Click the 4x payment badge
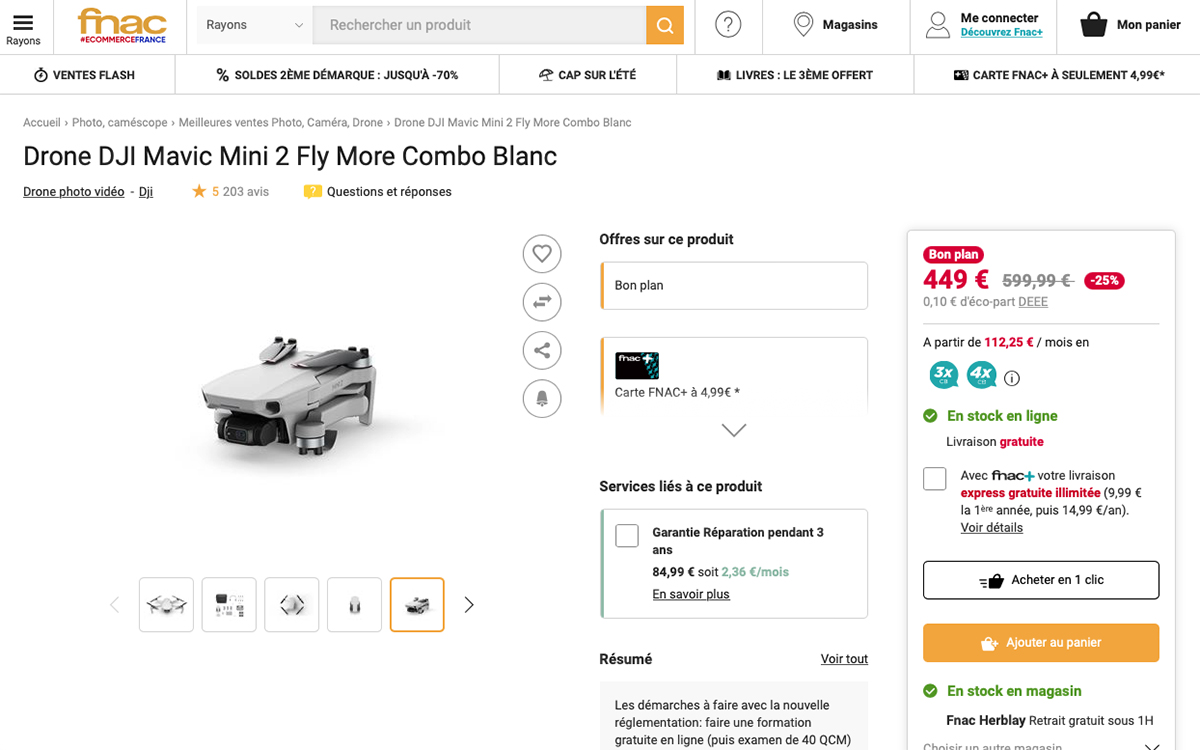The image size is (1200, 750). (981, 375)
